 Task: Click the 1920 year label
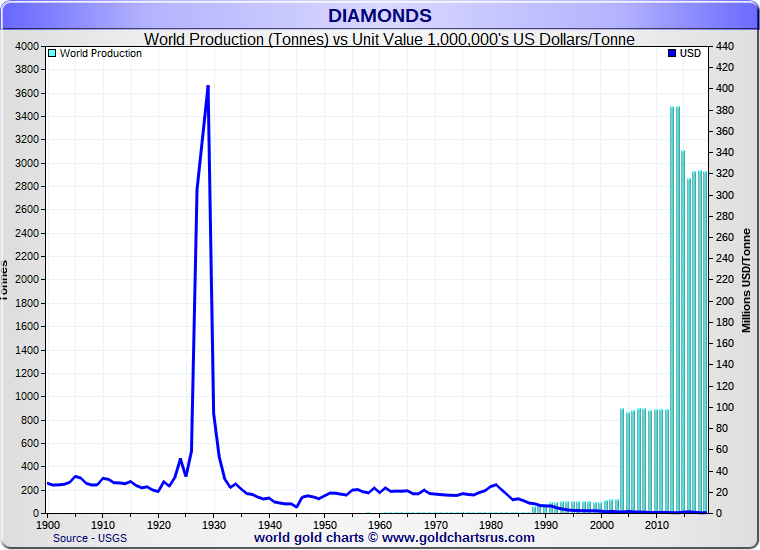pos(158,525)
